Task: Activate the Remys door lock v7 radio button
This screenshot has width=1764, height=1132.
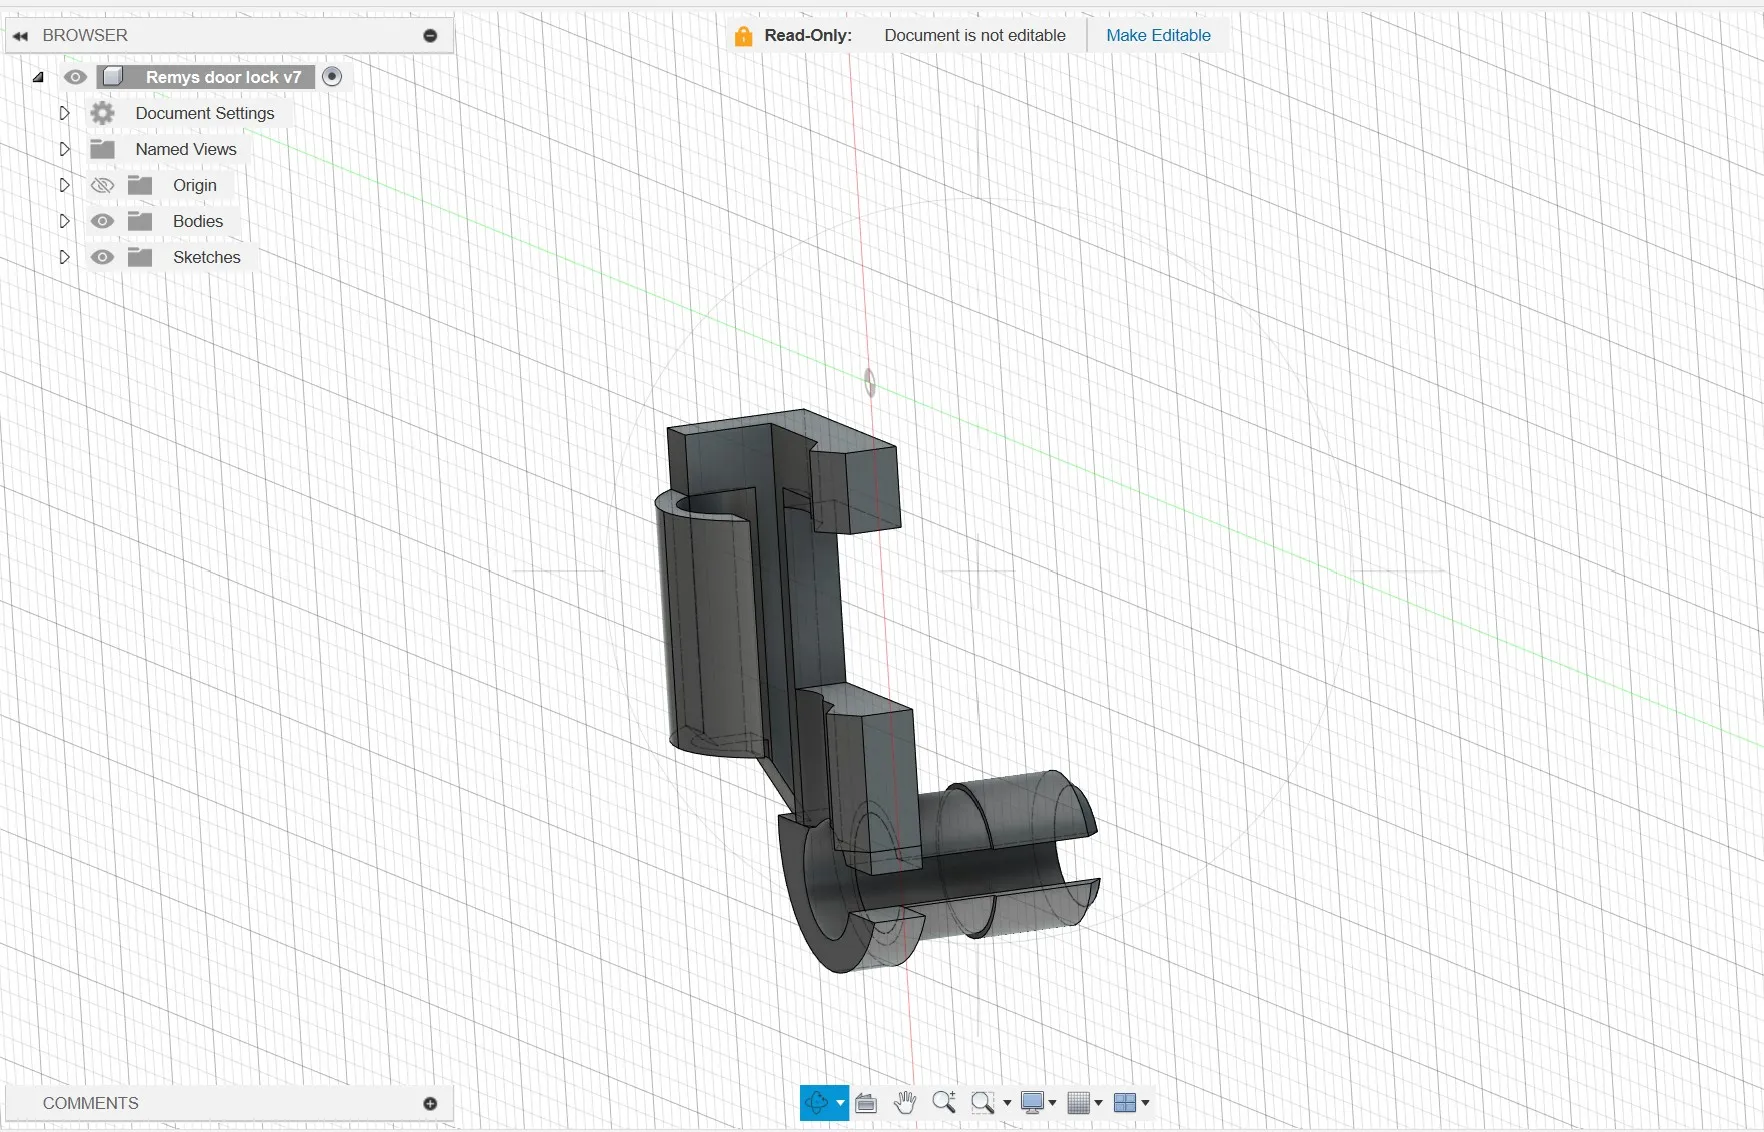Action: click(x=333, y=77)
